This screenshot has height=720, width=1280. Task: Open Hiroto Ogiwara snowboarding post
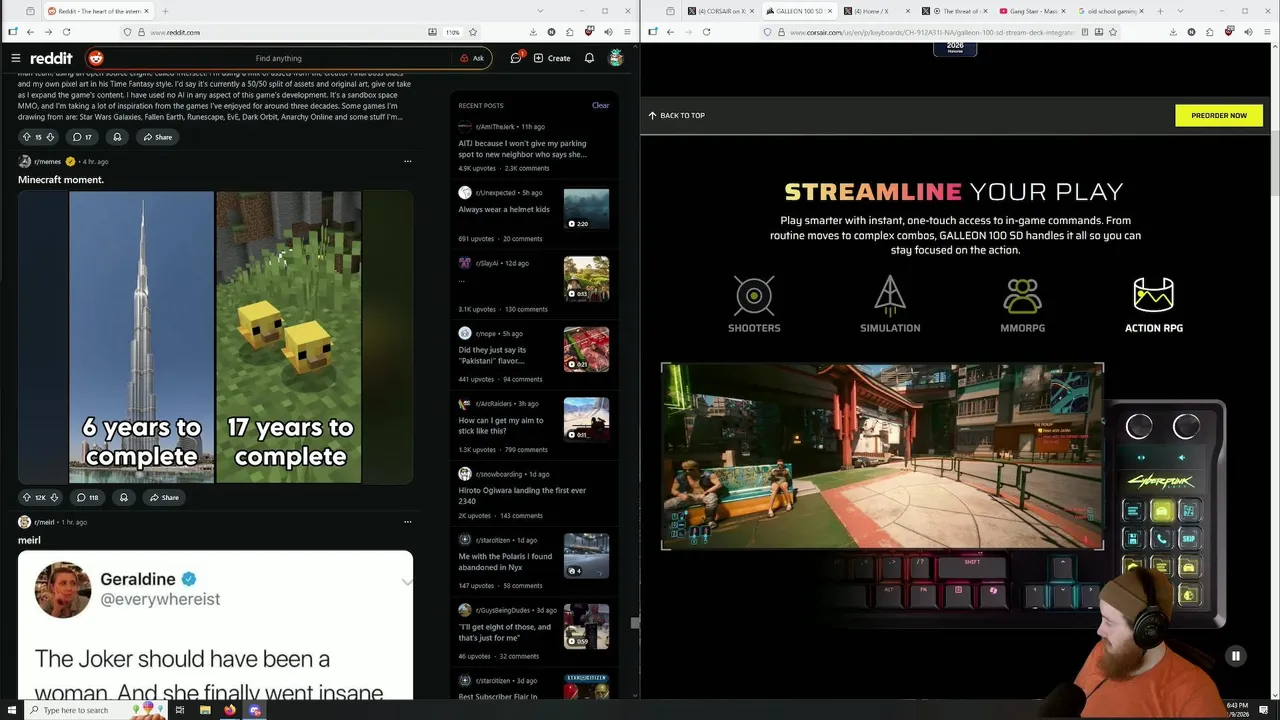click(x=522, y=495)
